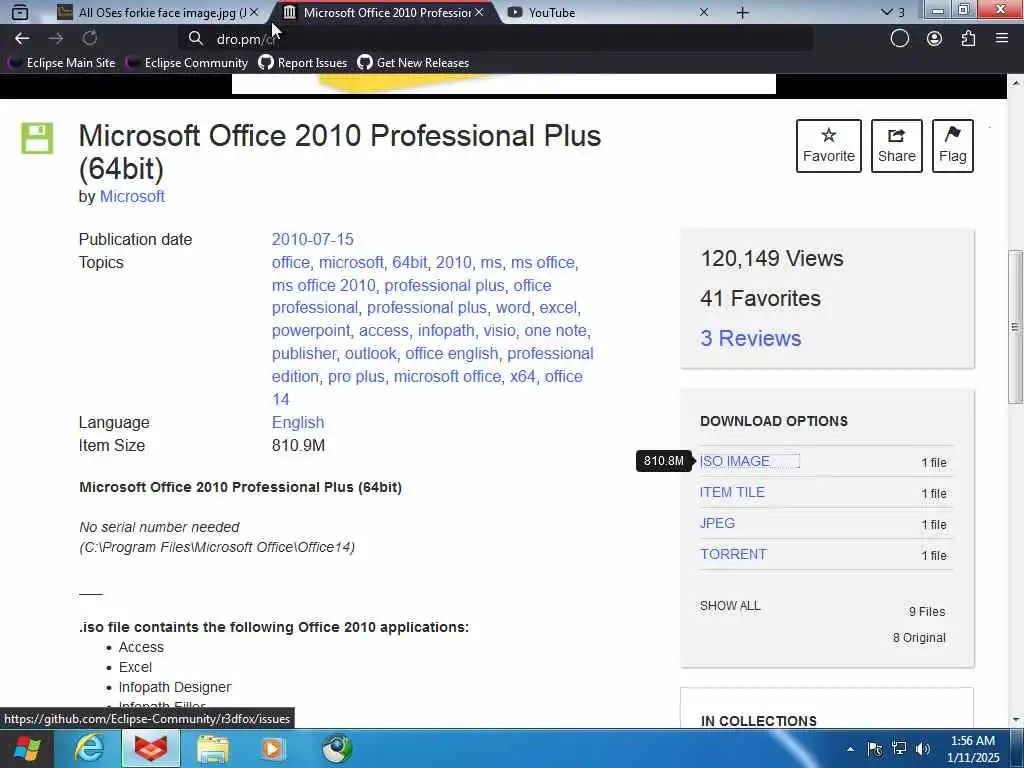The image size is (1024, 768).
Task: Open the ITEM TILE download option
Action: coord(732,492)
